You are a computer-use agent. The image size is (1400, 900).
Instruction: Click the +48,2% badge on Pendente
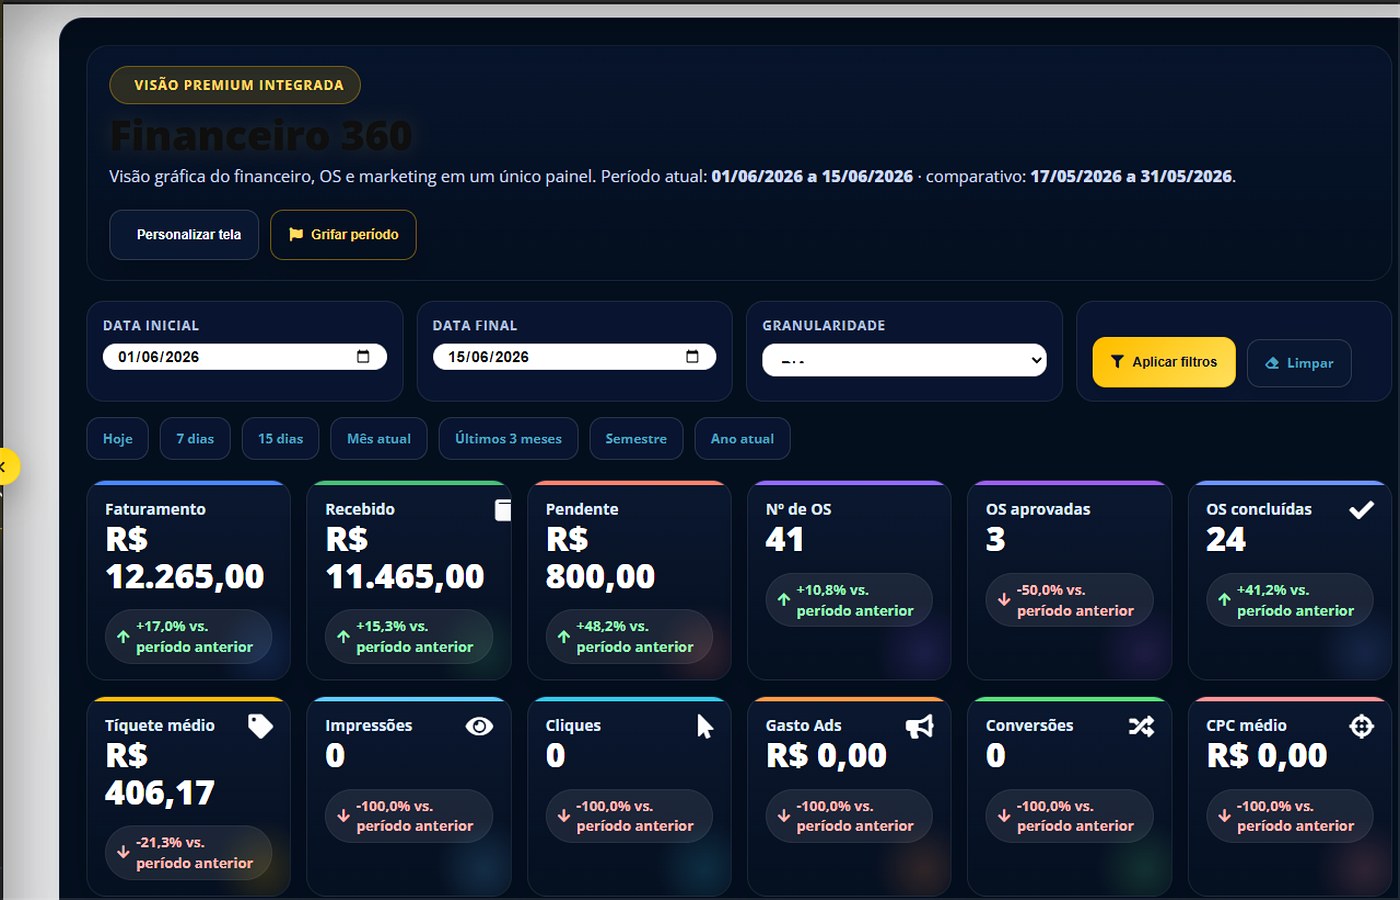click(629, 637)
